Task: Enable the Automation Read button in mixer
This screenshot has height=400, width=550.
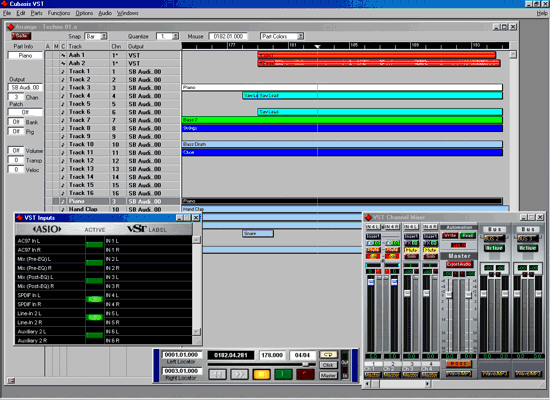Action: pos(468,235)
